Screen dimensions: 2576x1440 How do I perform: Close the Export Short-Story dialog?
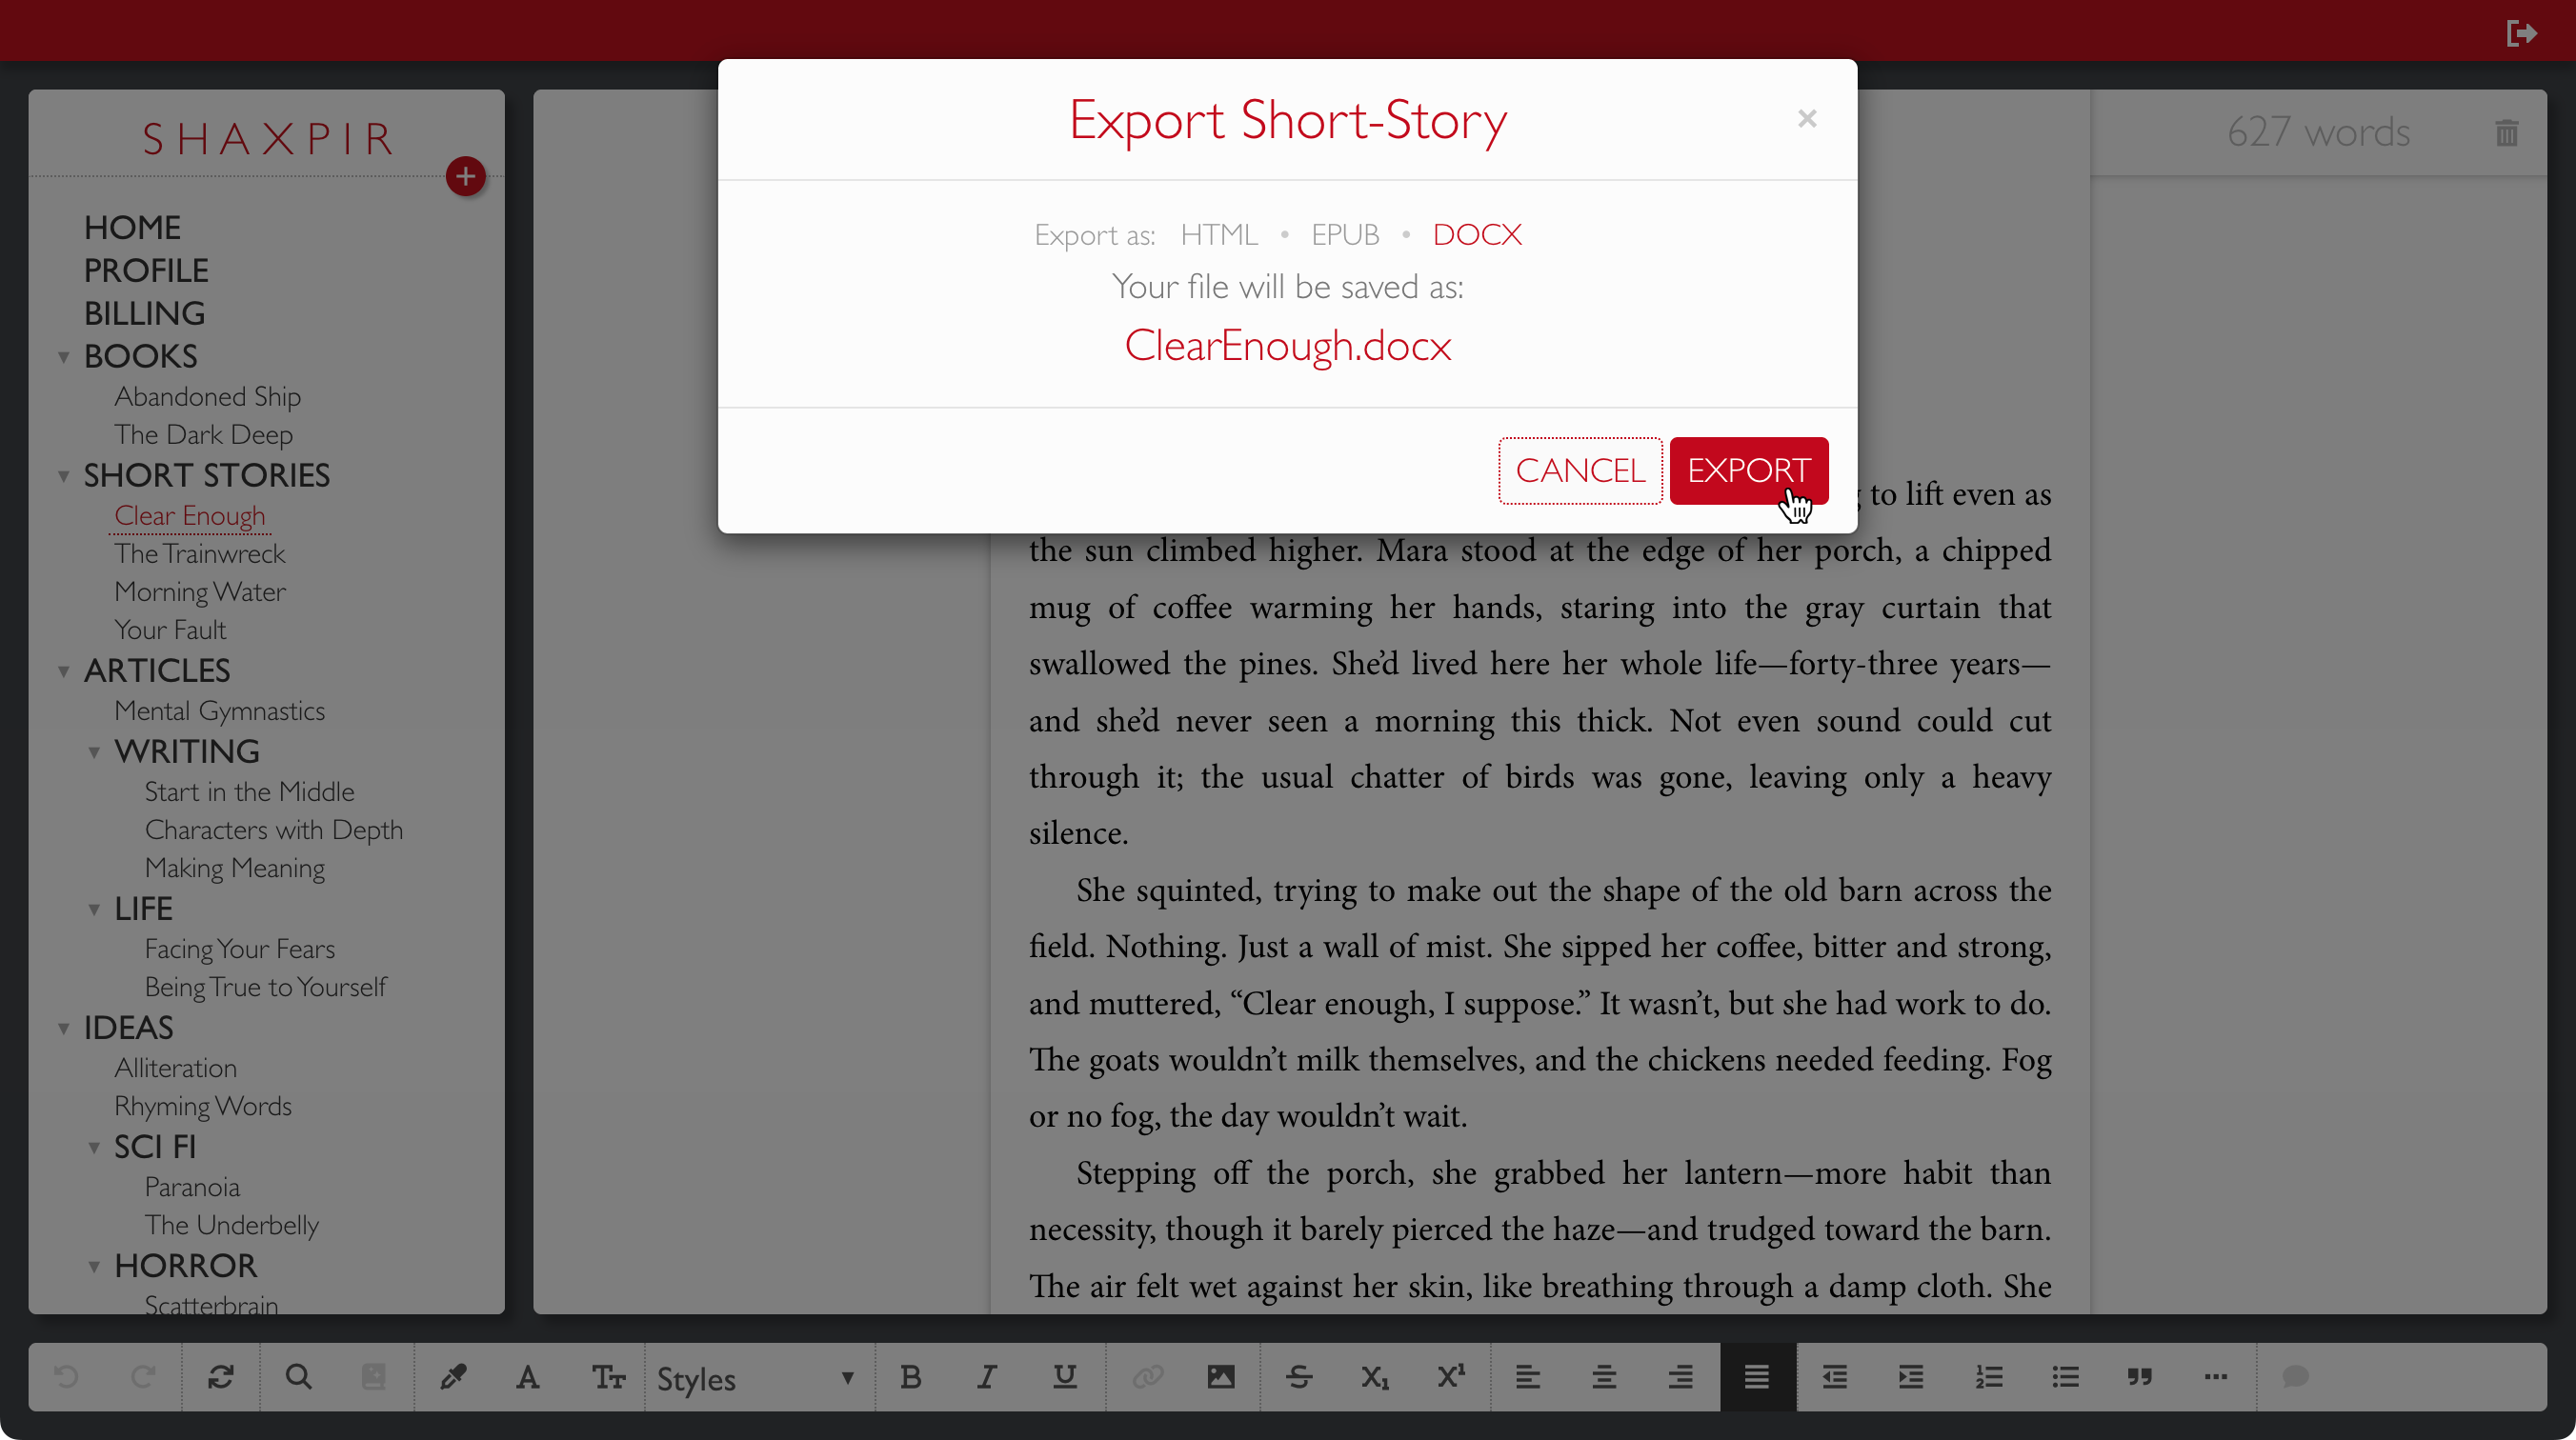point(1806,119)
